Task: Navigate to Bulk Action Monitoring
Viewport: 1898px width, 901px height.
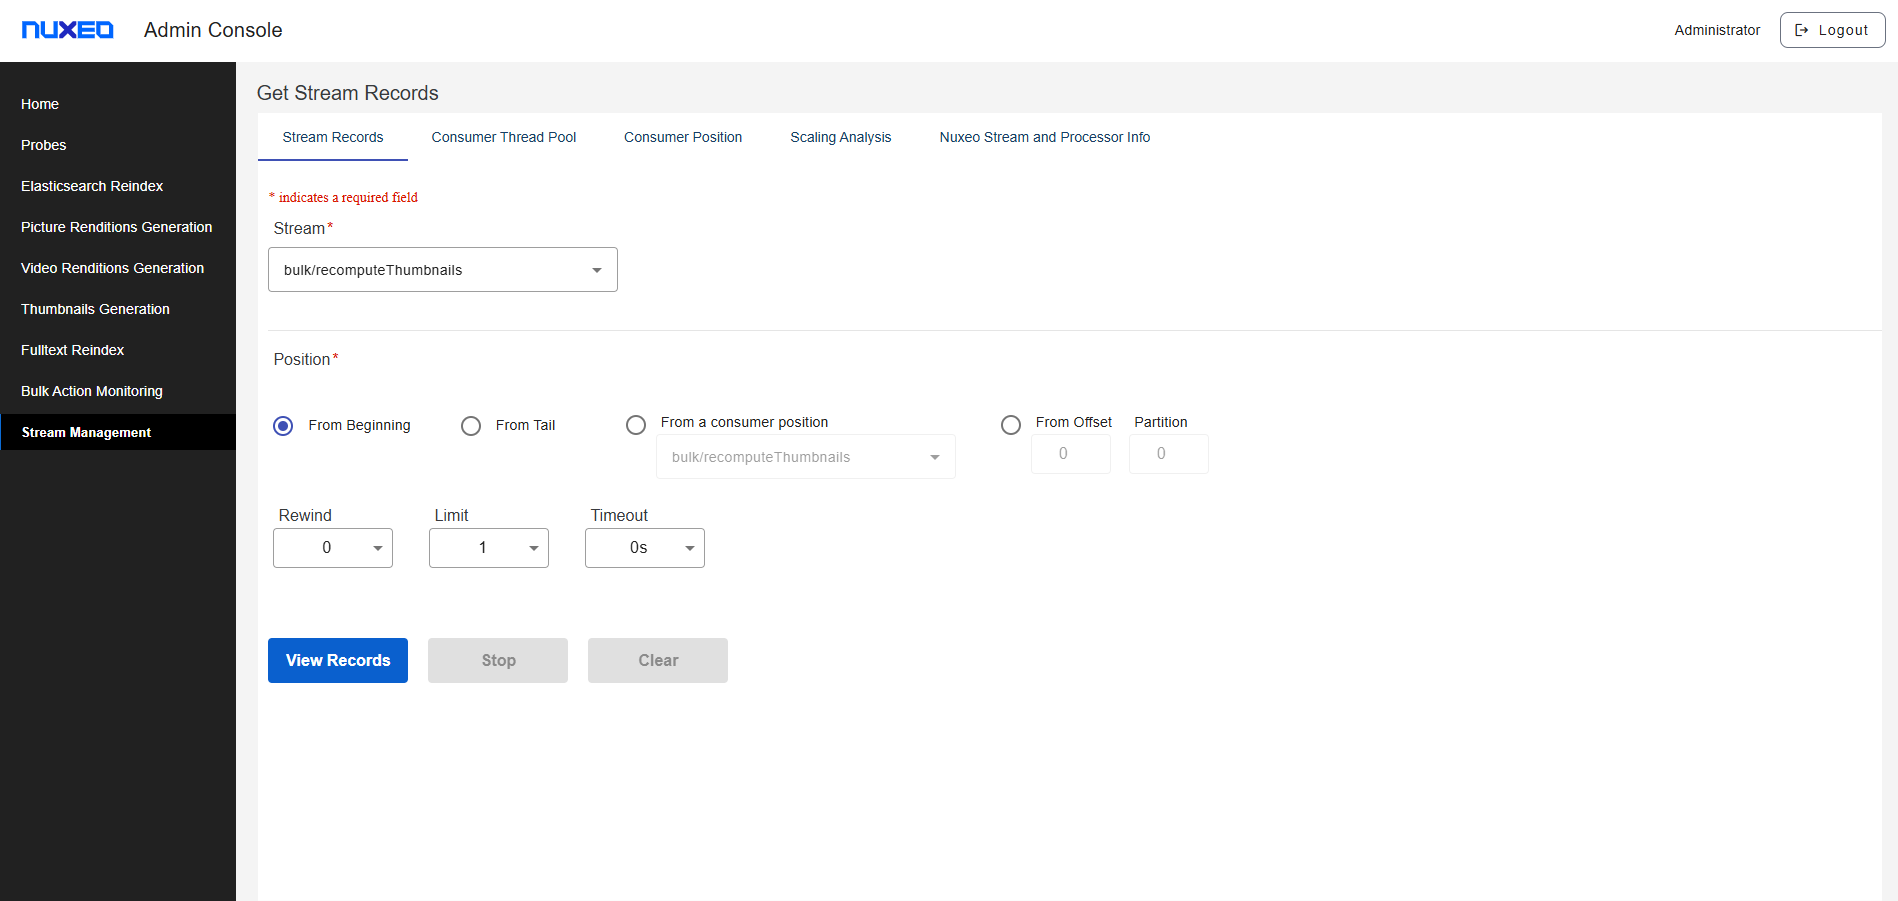Action: [92, 391]
